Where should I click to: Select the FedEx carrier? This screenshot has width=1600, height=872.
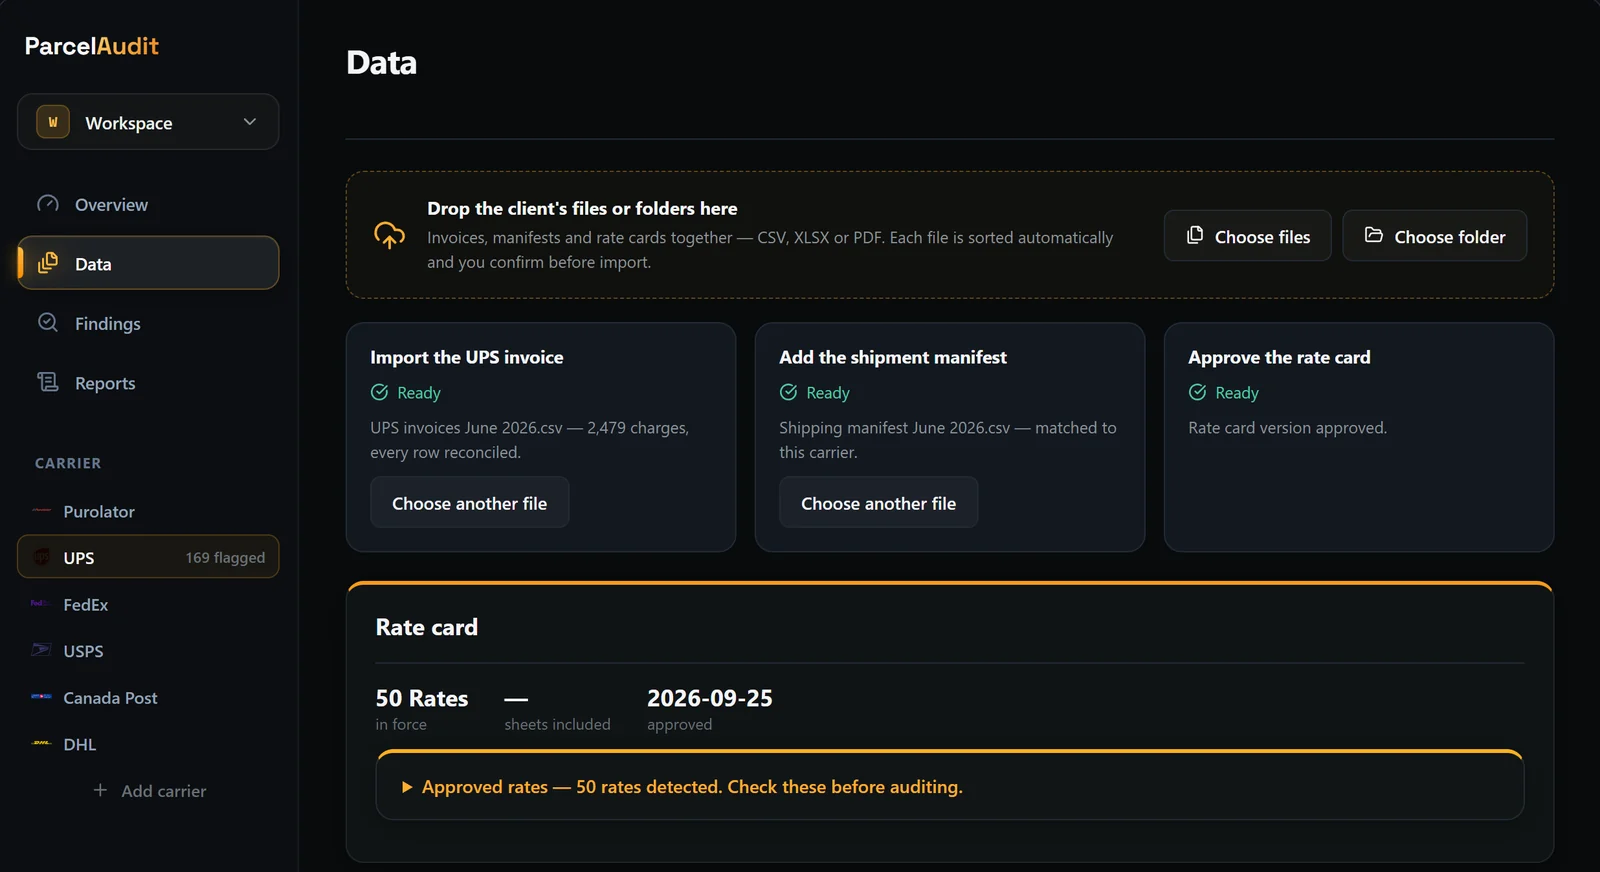[x=148, y=604]
